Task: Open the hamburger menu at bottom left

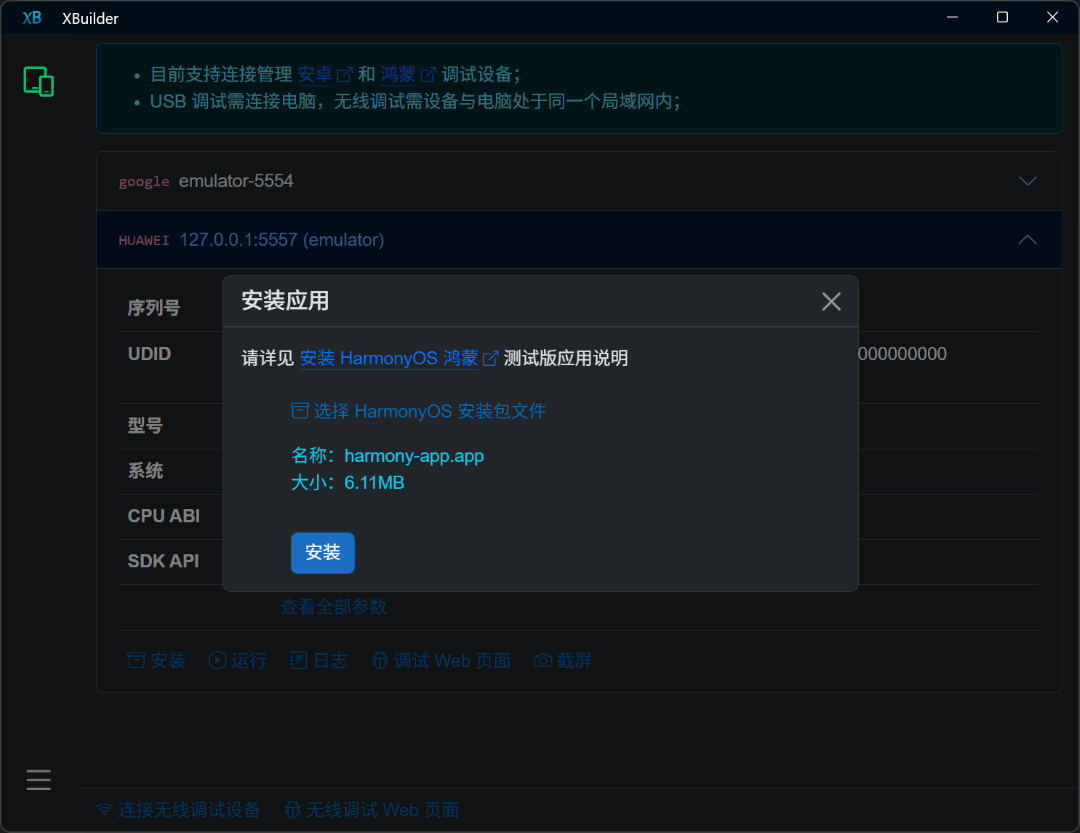Action: tap(39, 779)
